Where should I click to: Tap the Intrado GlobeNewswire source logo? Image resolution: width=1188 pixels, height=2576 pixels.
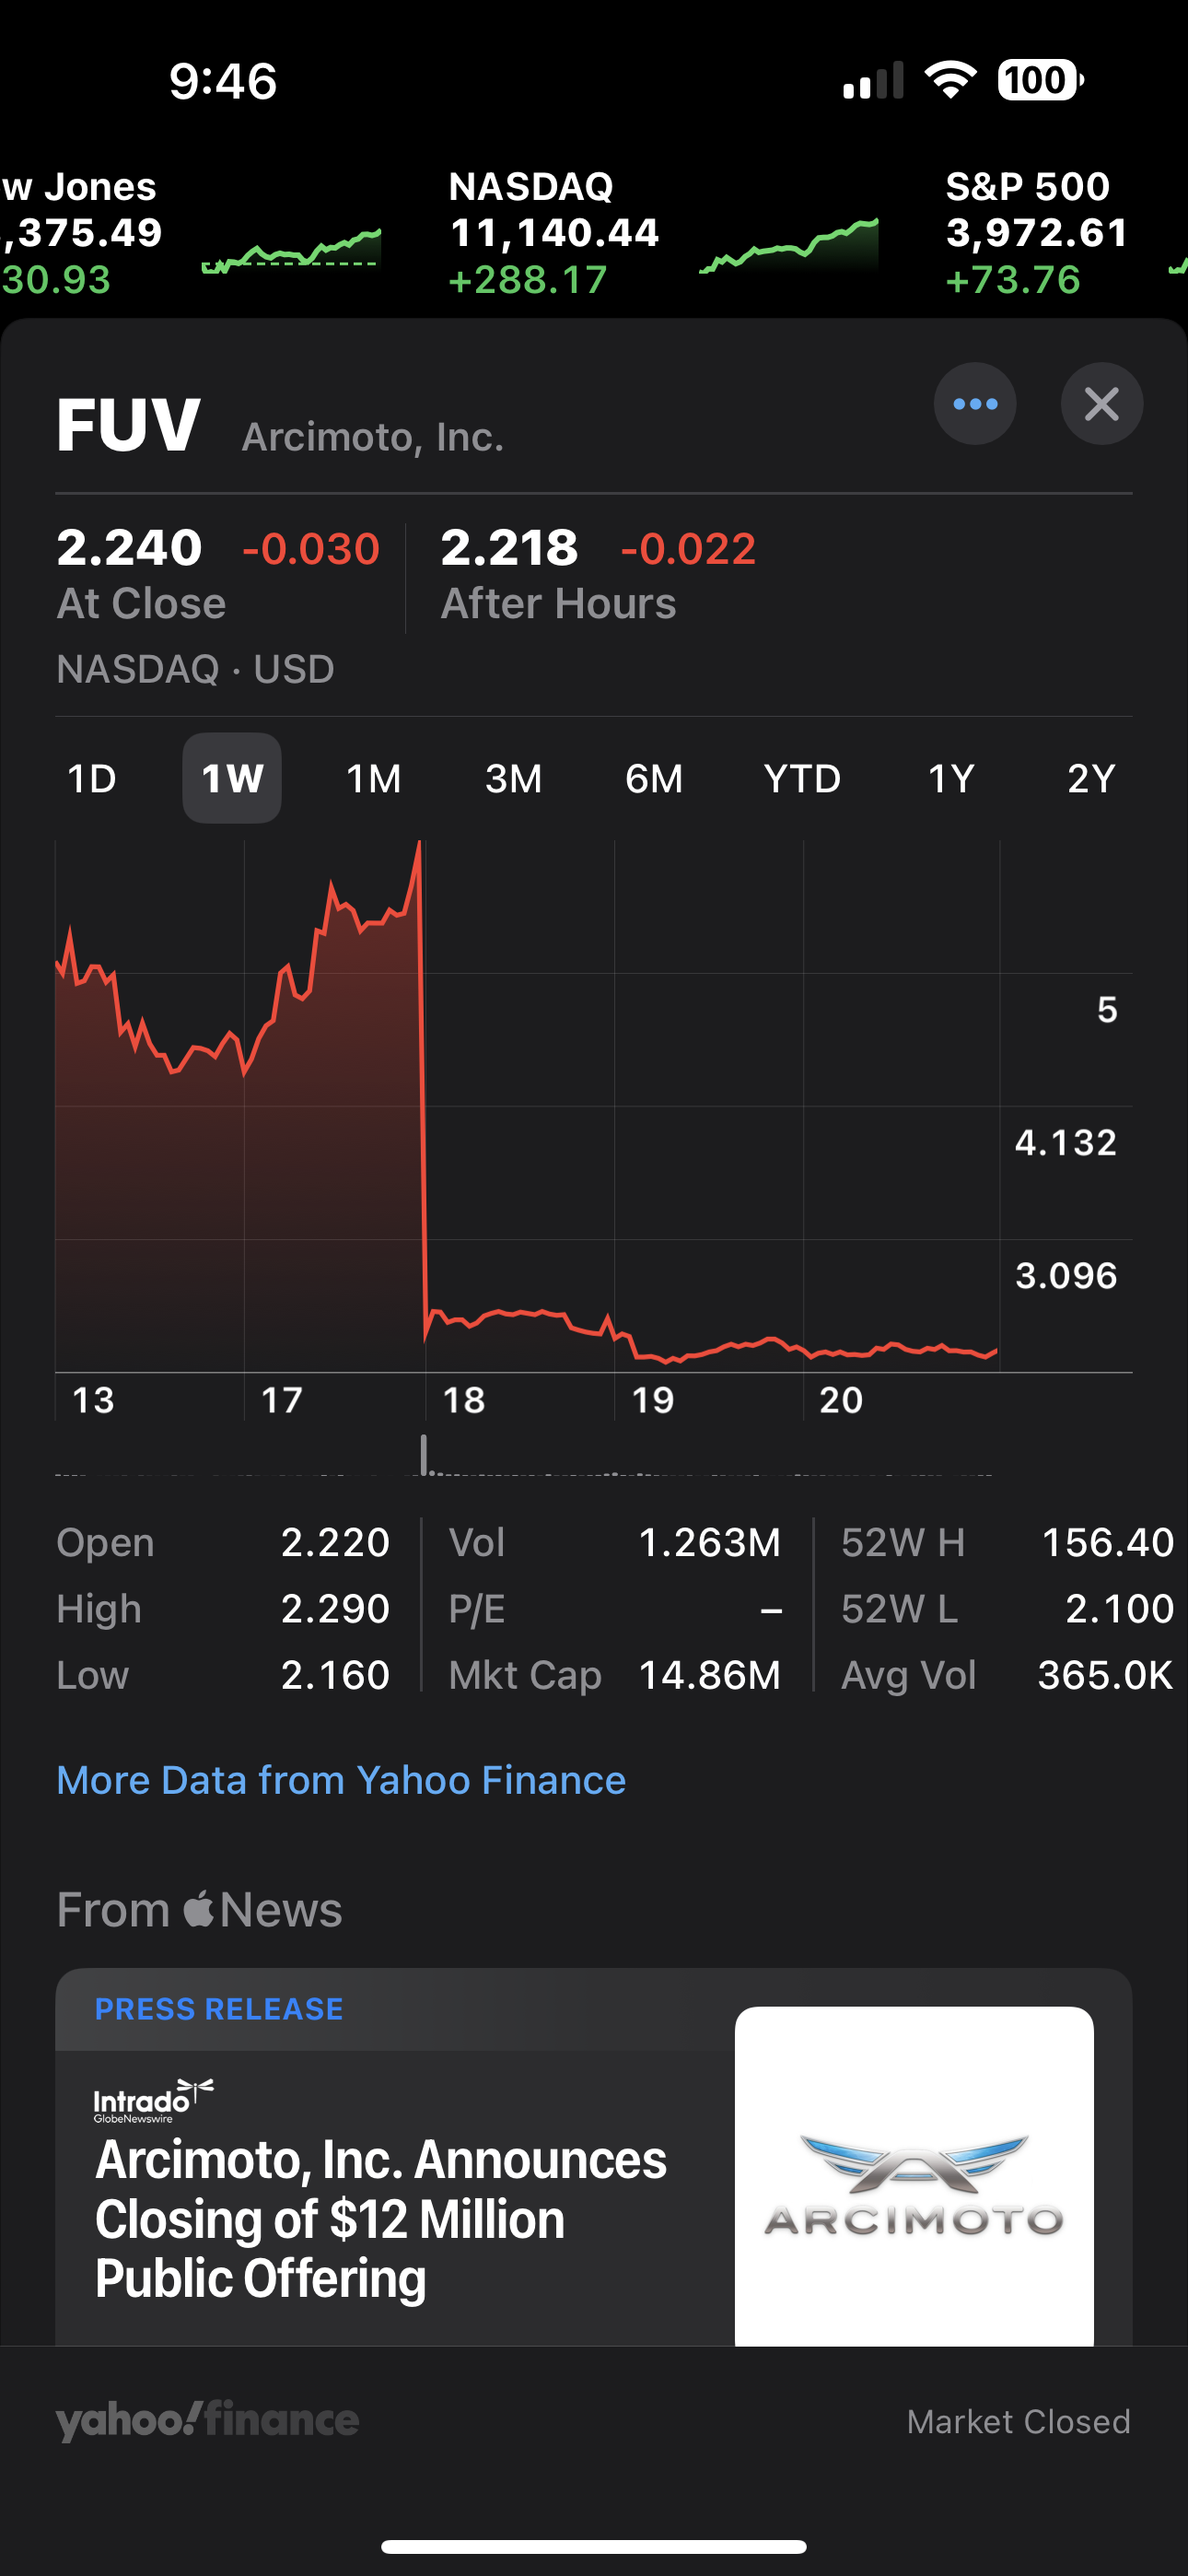tap(153, 2100)
